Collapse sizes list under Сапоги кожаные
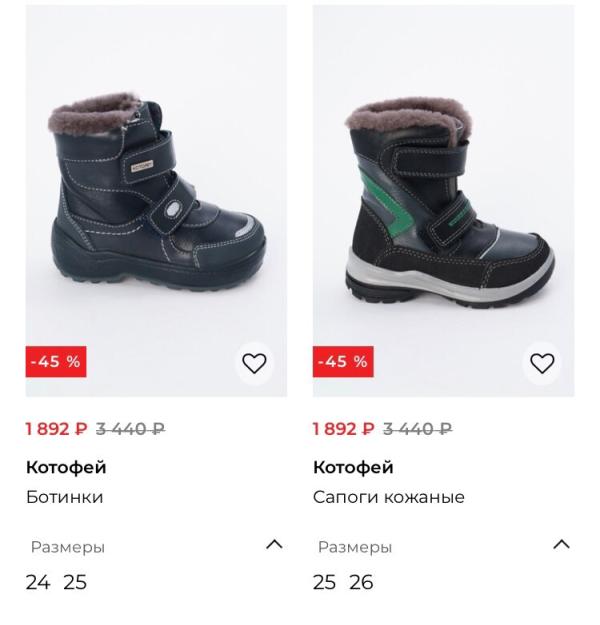The height and width of the screenshot is (625, 600). tap(561, 545)
